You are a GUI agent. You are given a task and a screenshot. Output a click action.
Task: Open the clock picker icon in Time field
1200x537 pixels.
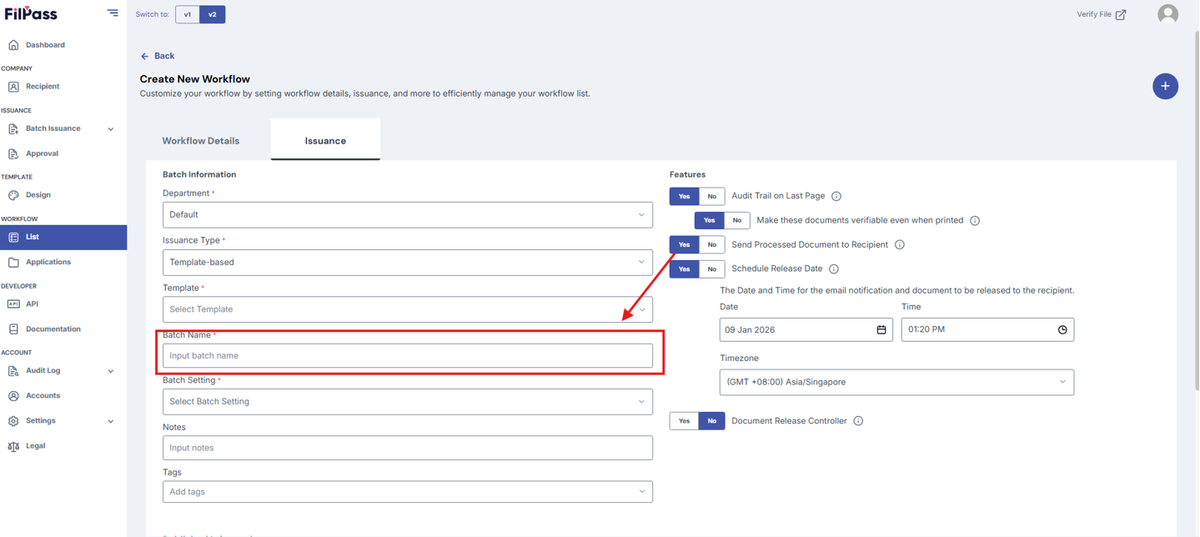tap(1062, 330)
